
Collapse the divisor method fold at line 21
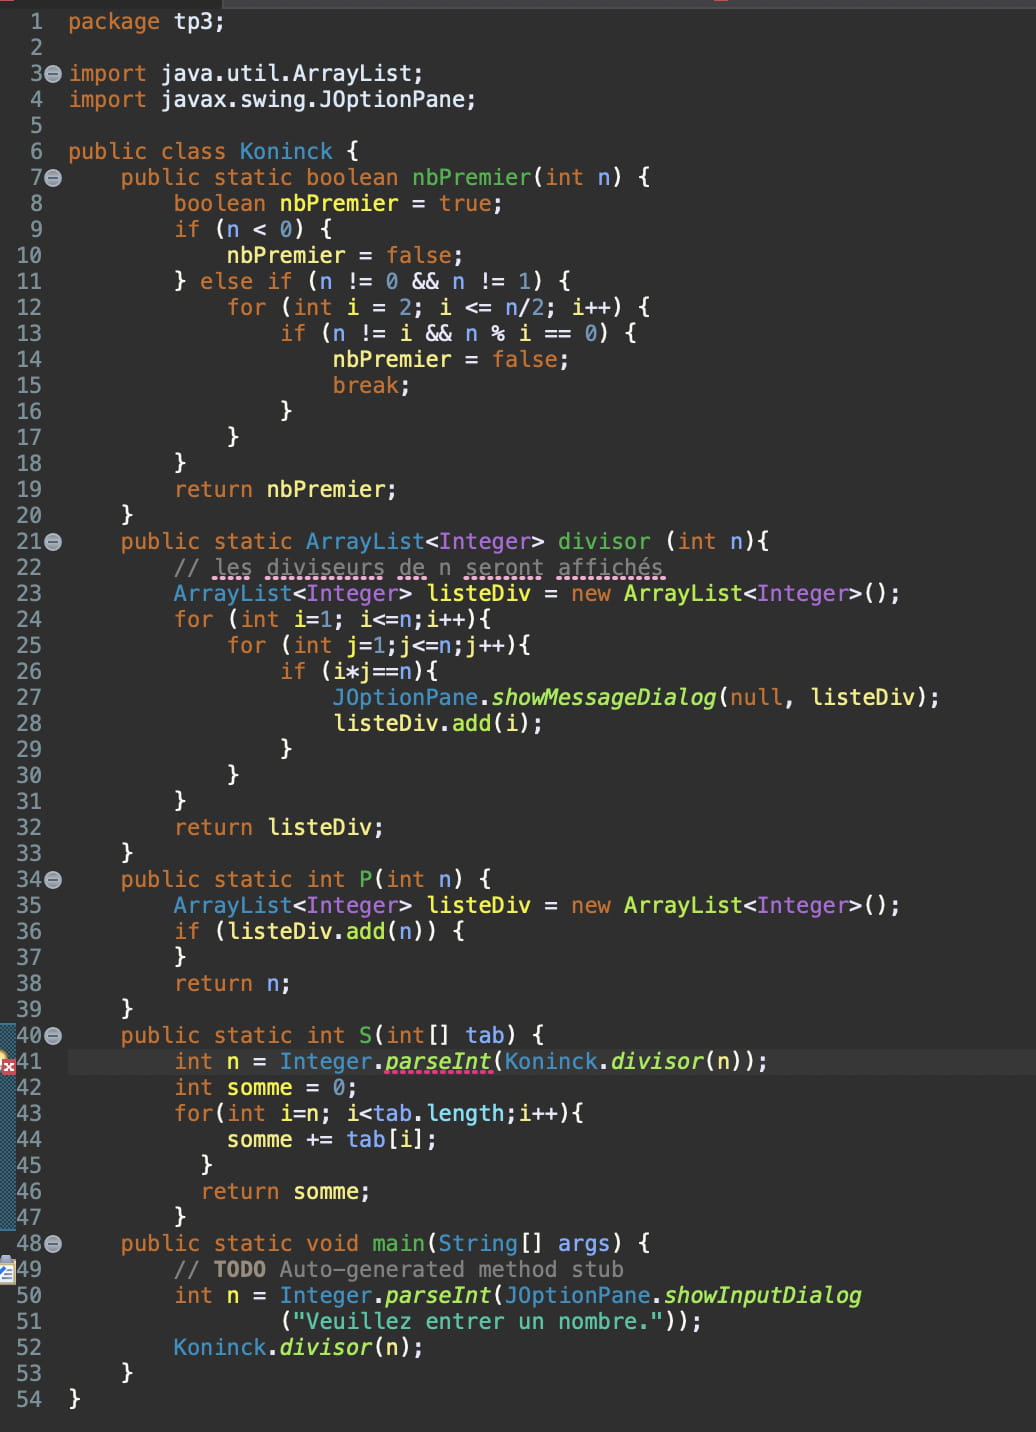pos(53,542)
